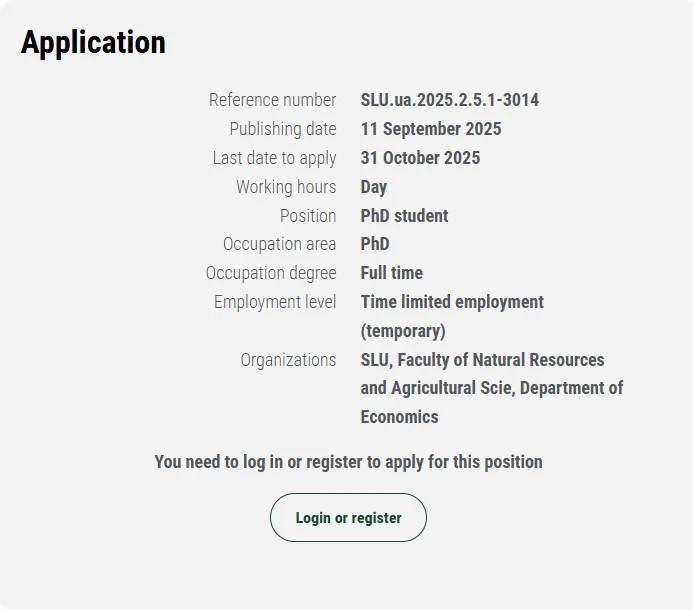This screenshot has width=693, height=610.
Task: Click the Last date to apply label
Action: [x=274, y=158]
